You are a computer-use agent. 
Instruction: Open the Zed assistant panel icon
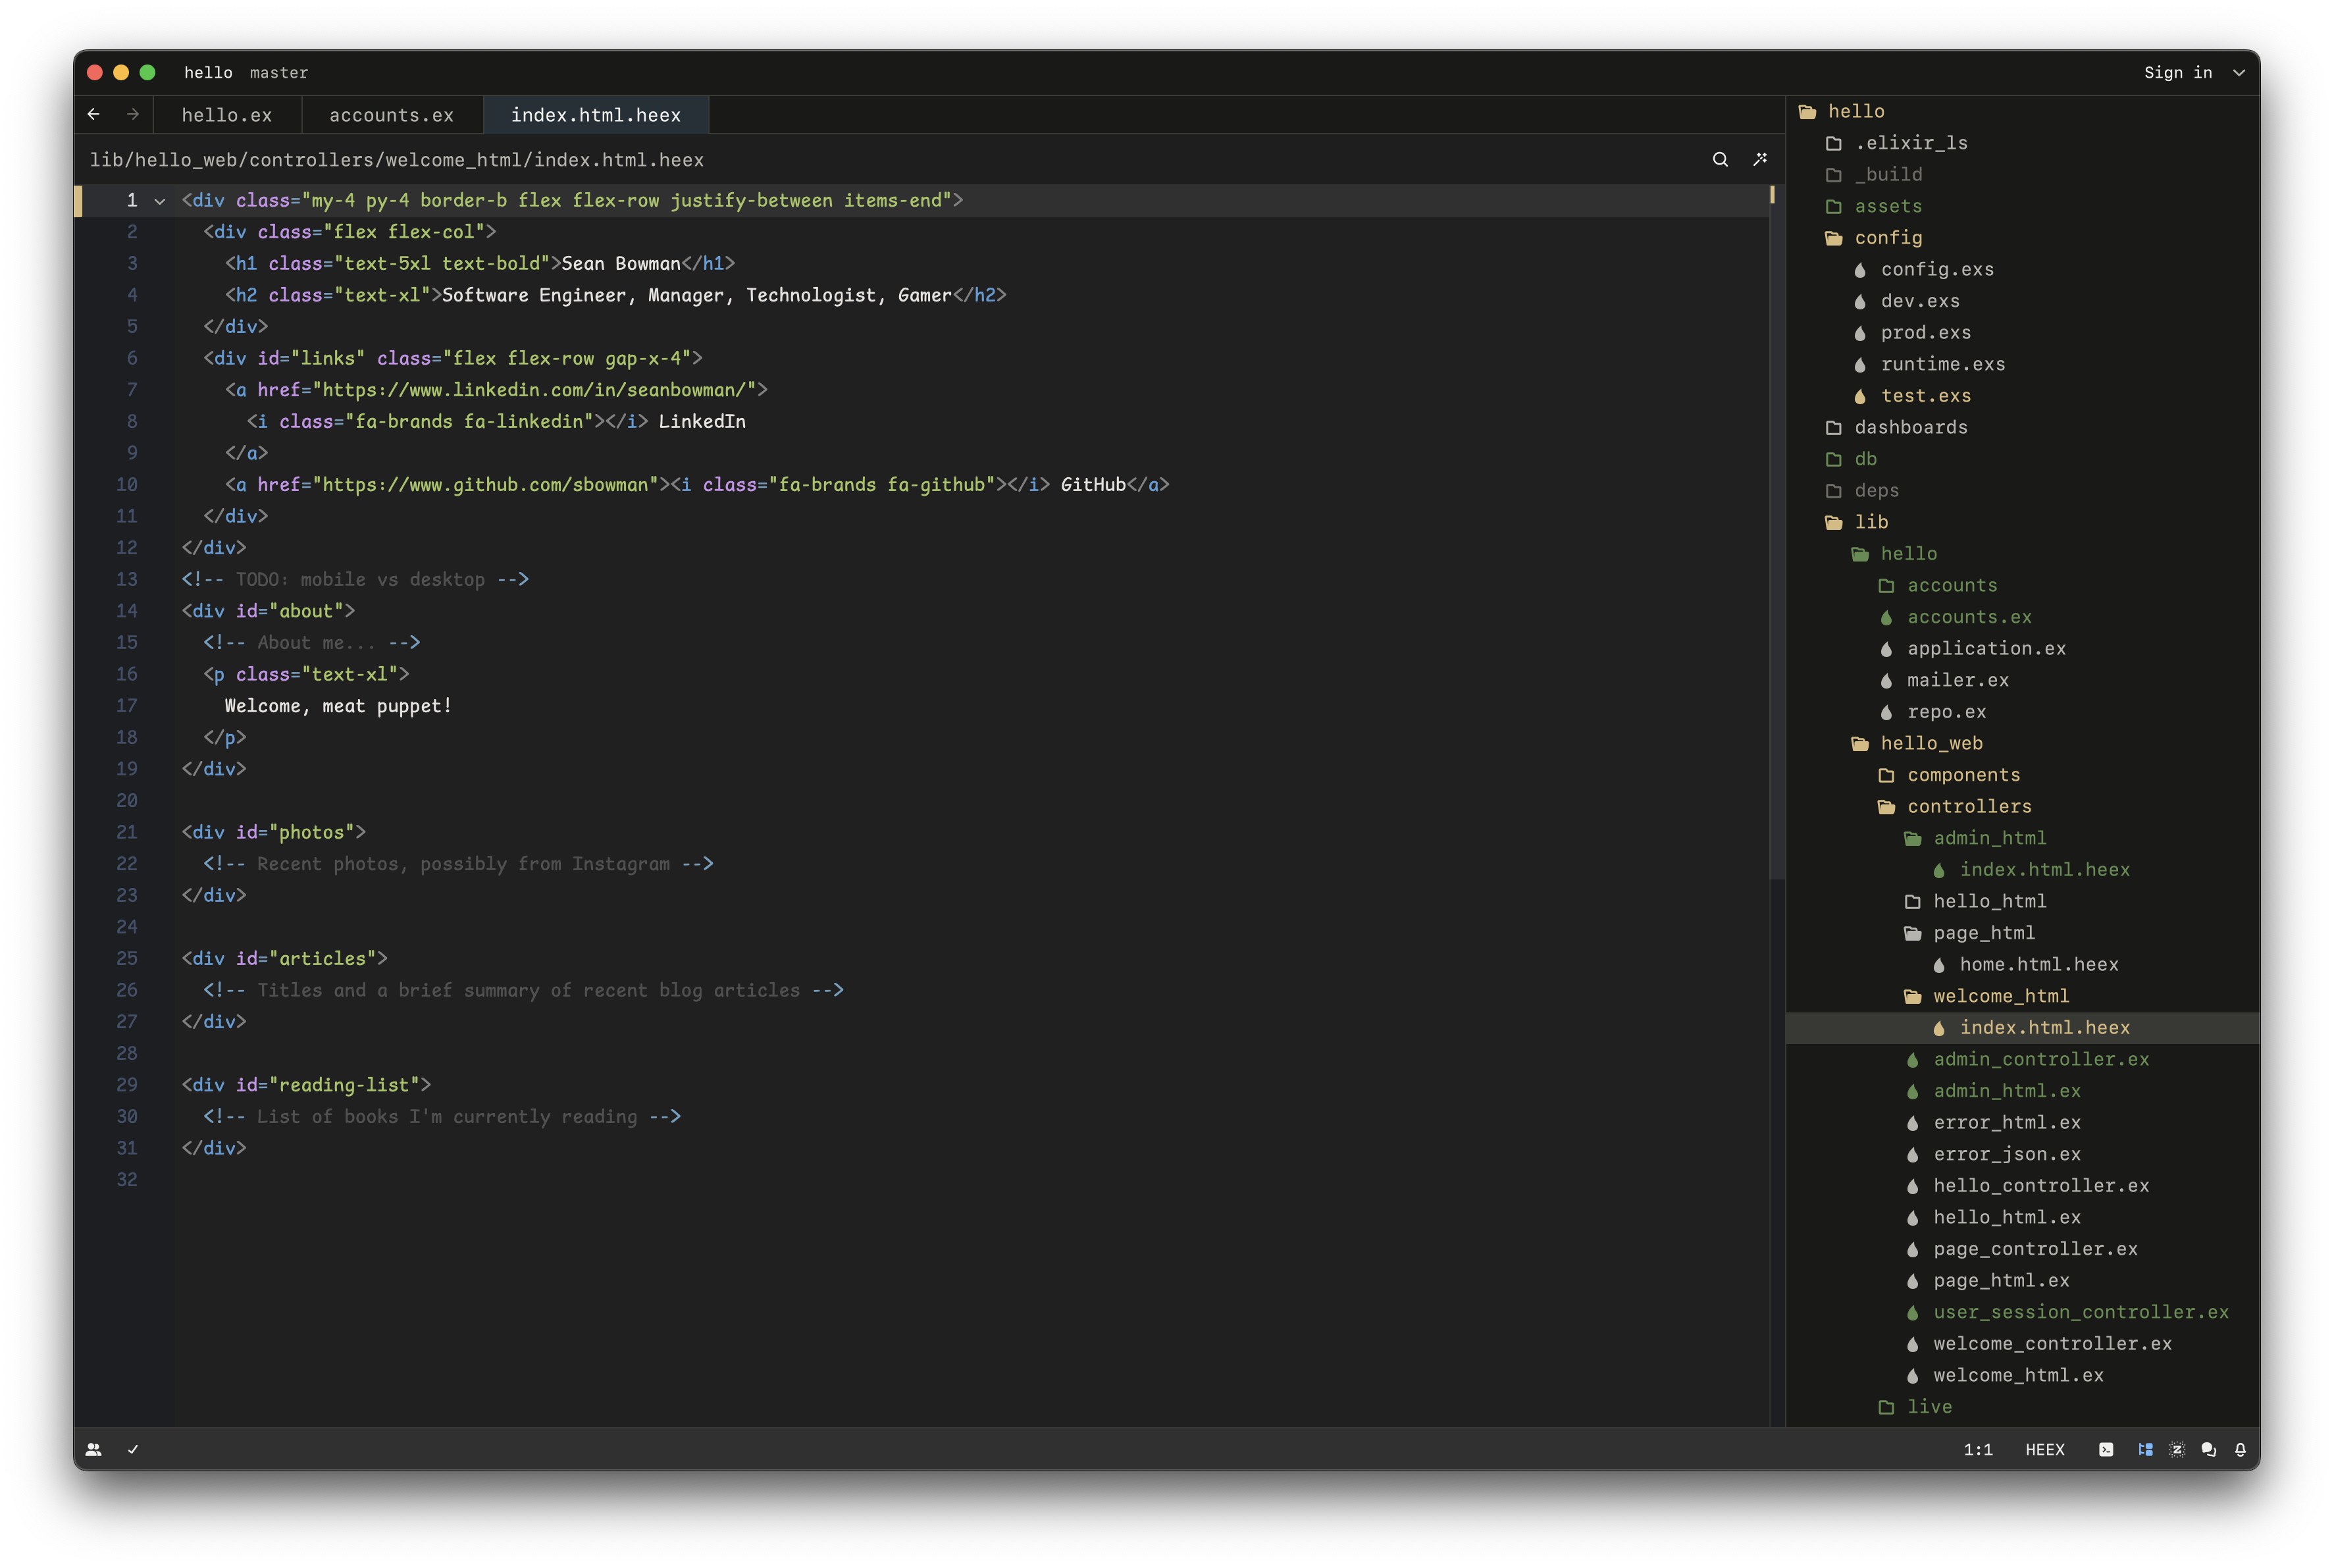point(2177,1449)
